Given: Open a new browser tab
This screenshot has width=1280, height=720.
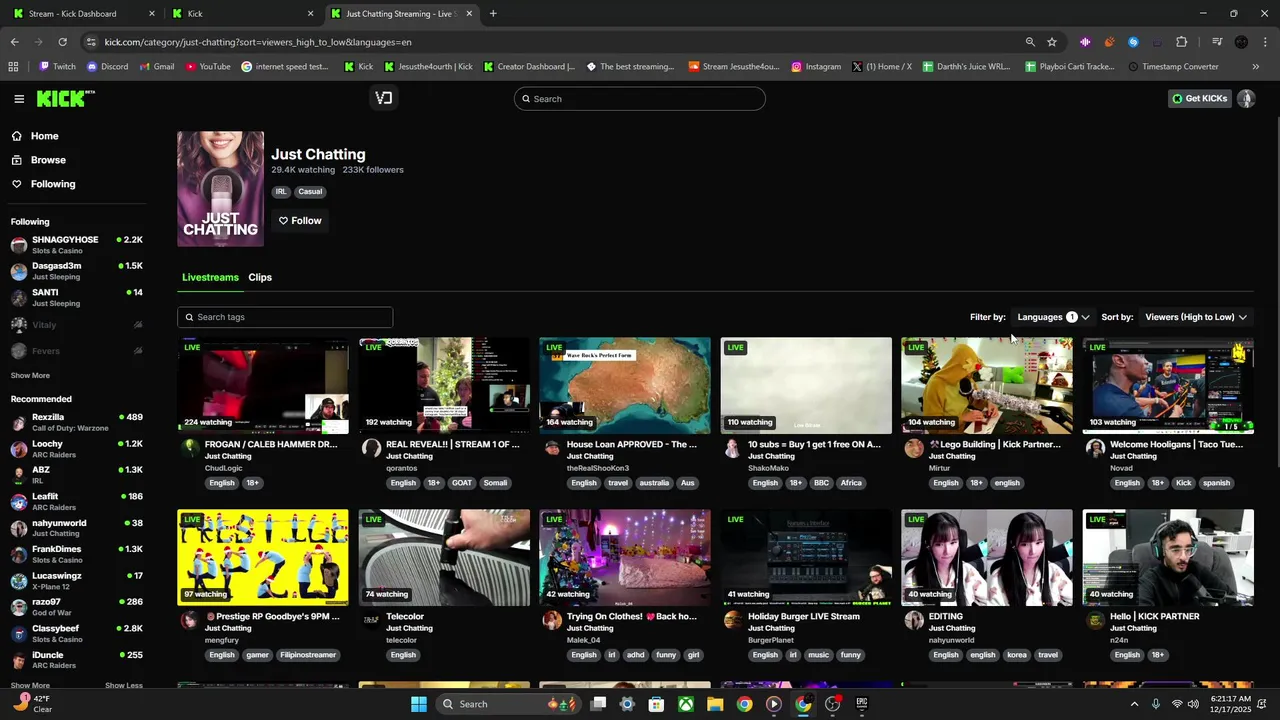Looking at the screenshot, I should [x=493, y=14].
